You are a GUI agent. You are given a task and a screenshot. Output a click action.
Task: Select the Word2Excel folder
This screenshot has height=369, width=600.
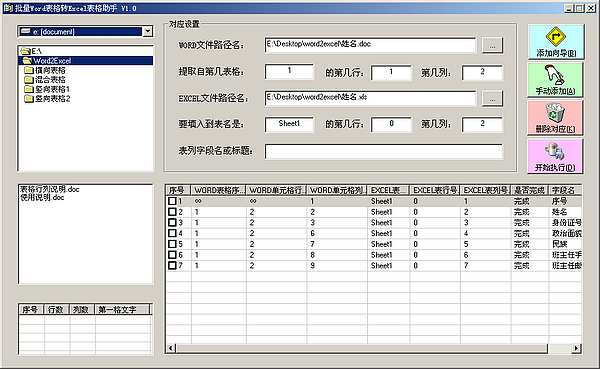point(86,60)
